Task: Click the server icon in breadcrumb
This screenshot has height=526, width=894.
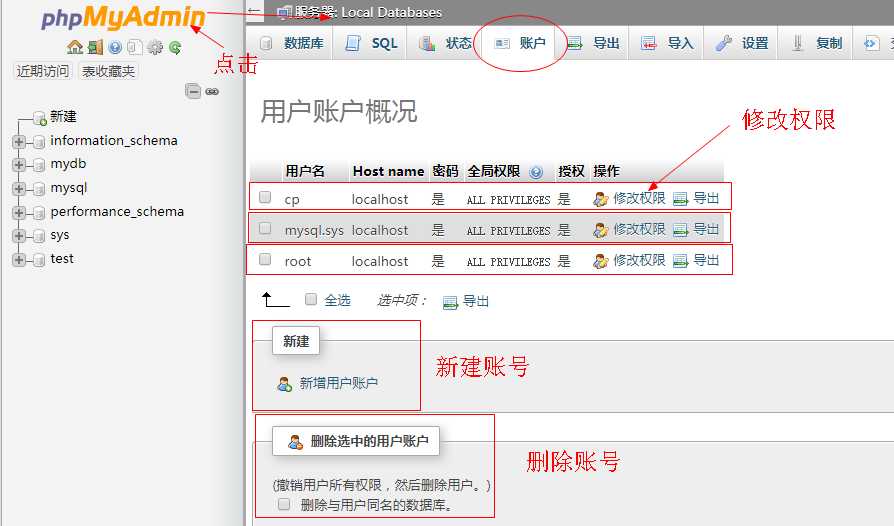Action: [x=285, y=13]
